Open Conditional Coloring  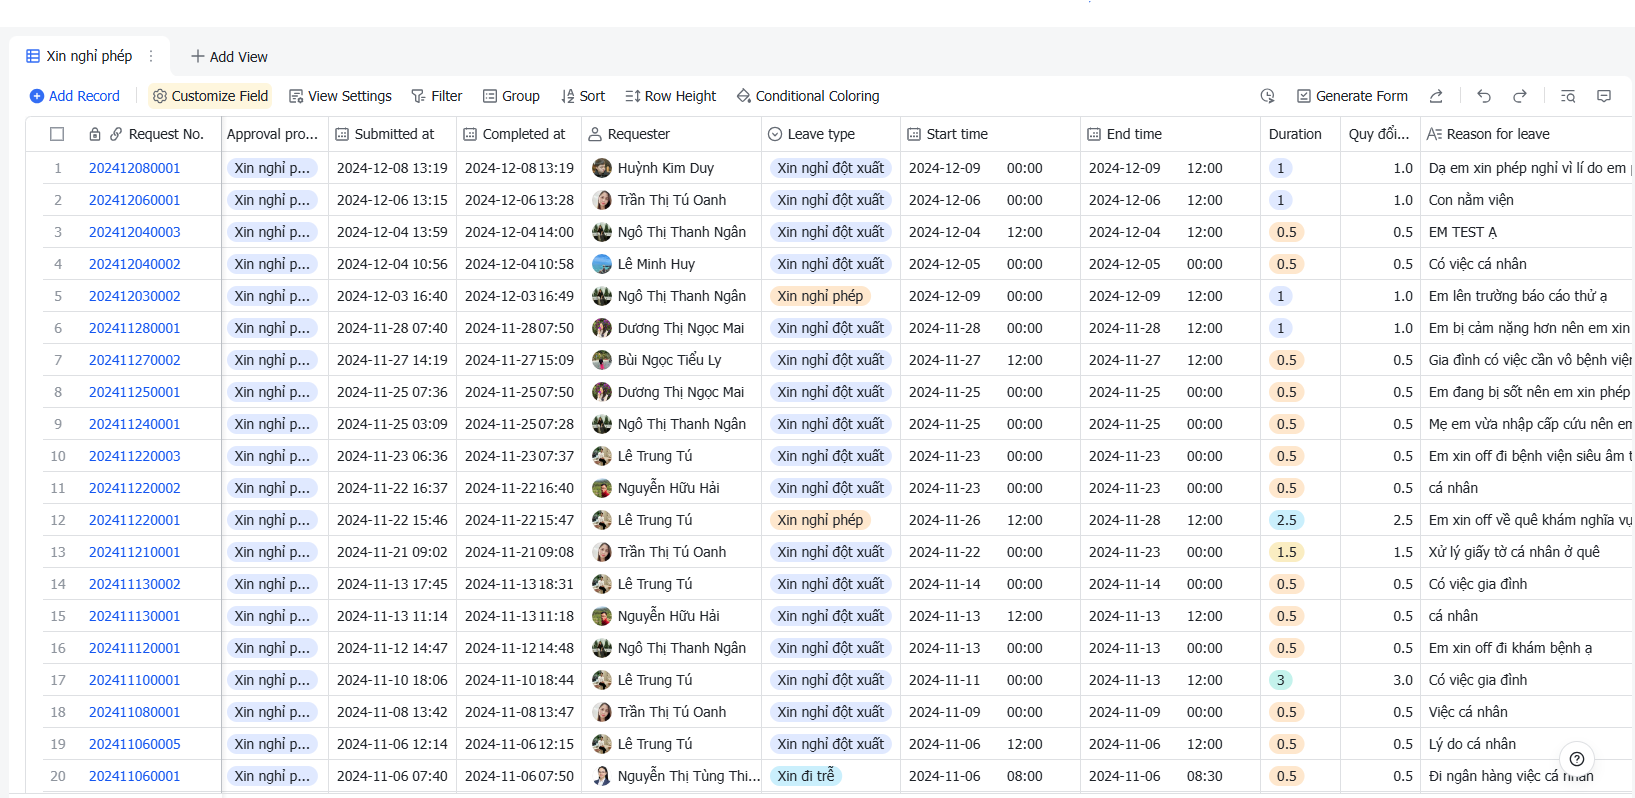coord(808,96)
